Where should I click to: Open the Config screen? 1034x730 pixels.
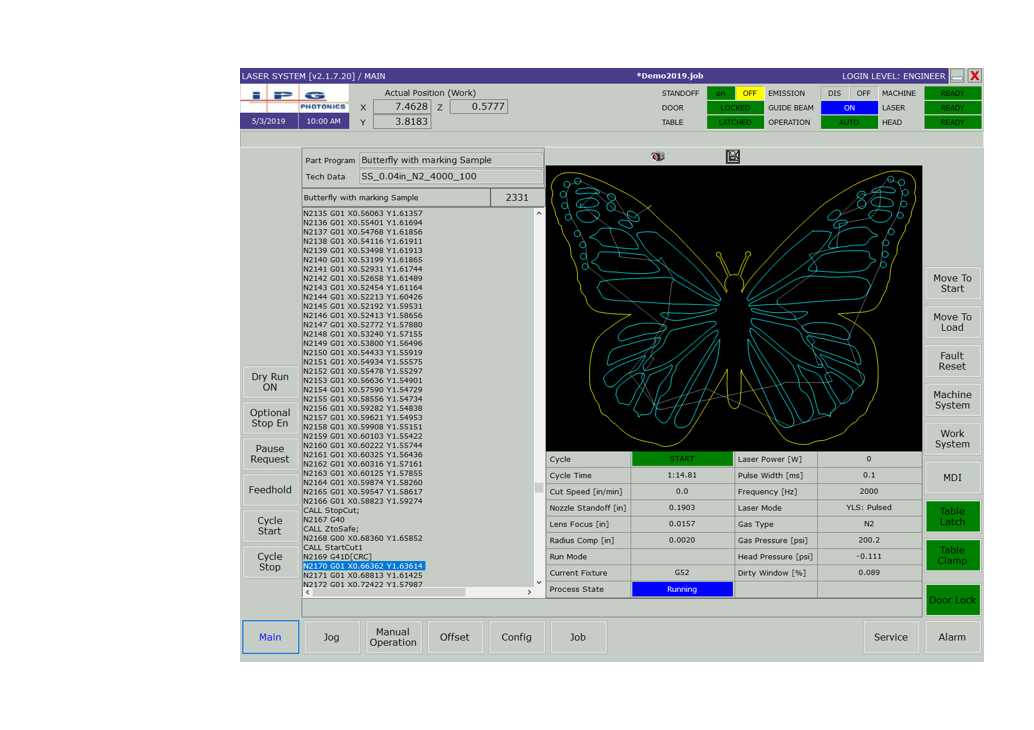[517, 637]
